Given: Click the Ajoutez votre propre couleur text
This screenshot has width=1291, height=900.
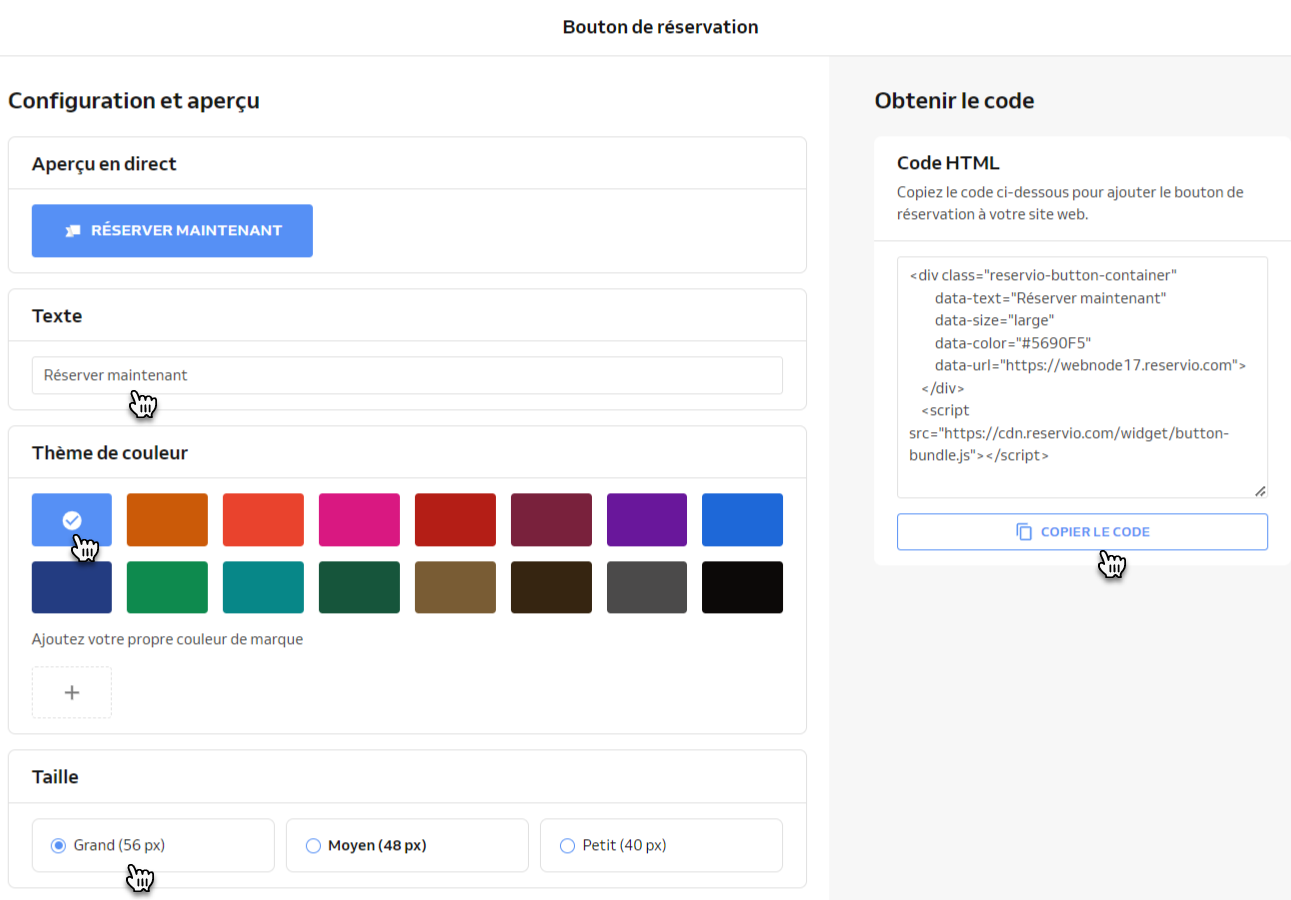Looking at the screenshot, I should click(167, 639).
